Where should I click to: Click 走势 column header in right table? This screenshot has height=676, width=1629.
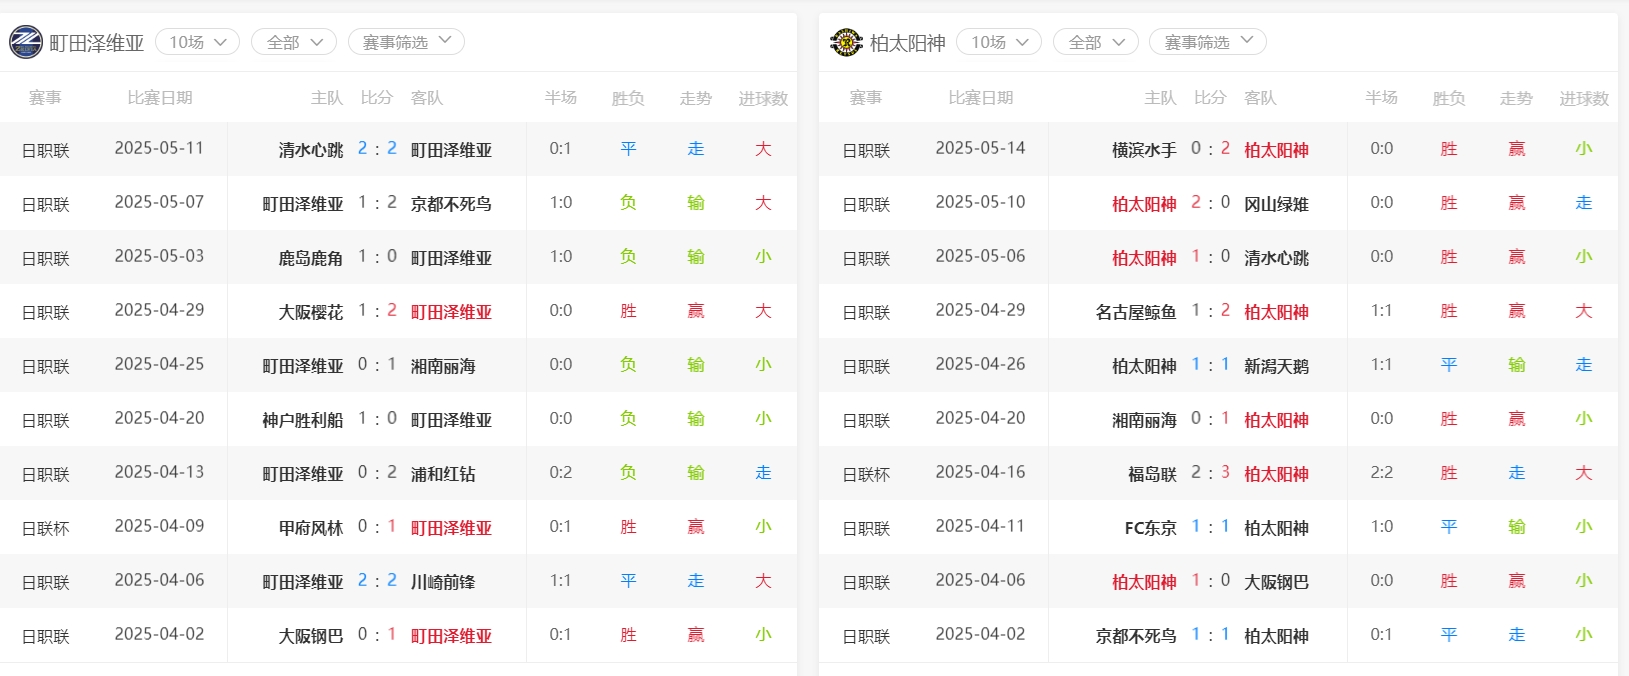point(1516,98)
